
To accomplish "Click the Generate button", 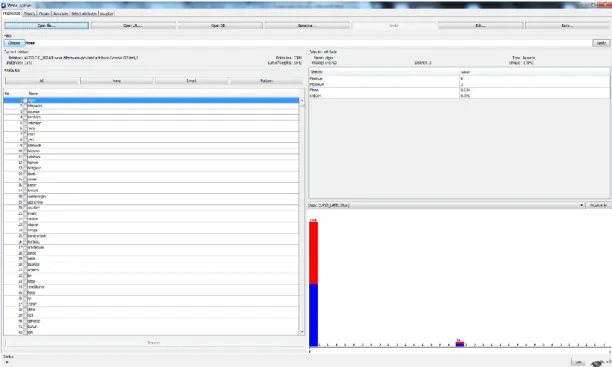I will 307,25.
